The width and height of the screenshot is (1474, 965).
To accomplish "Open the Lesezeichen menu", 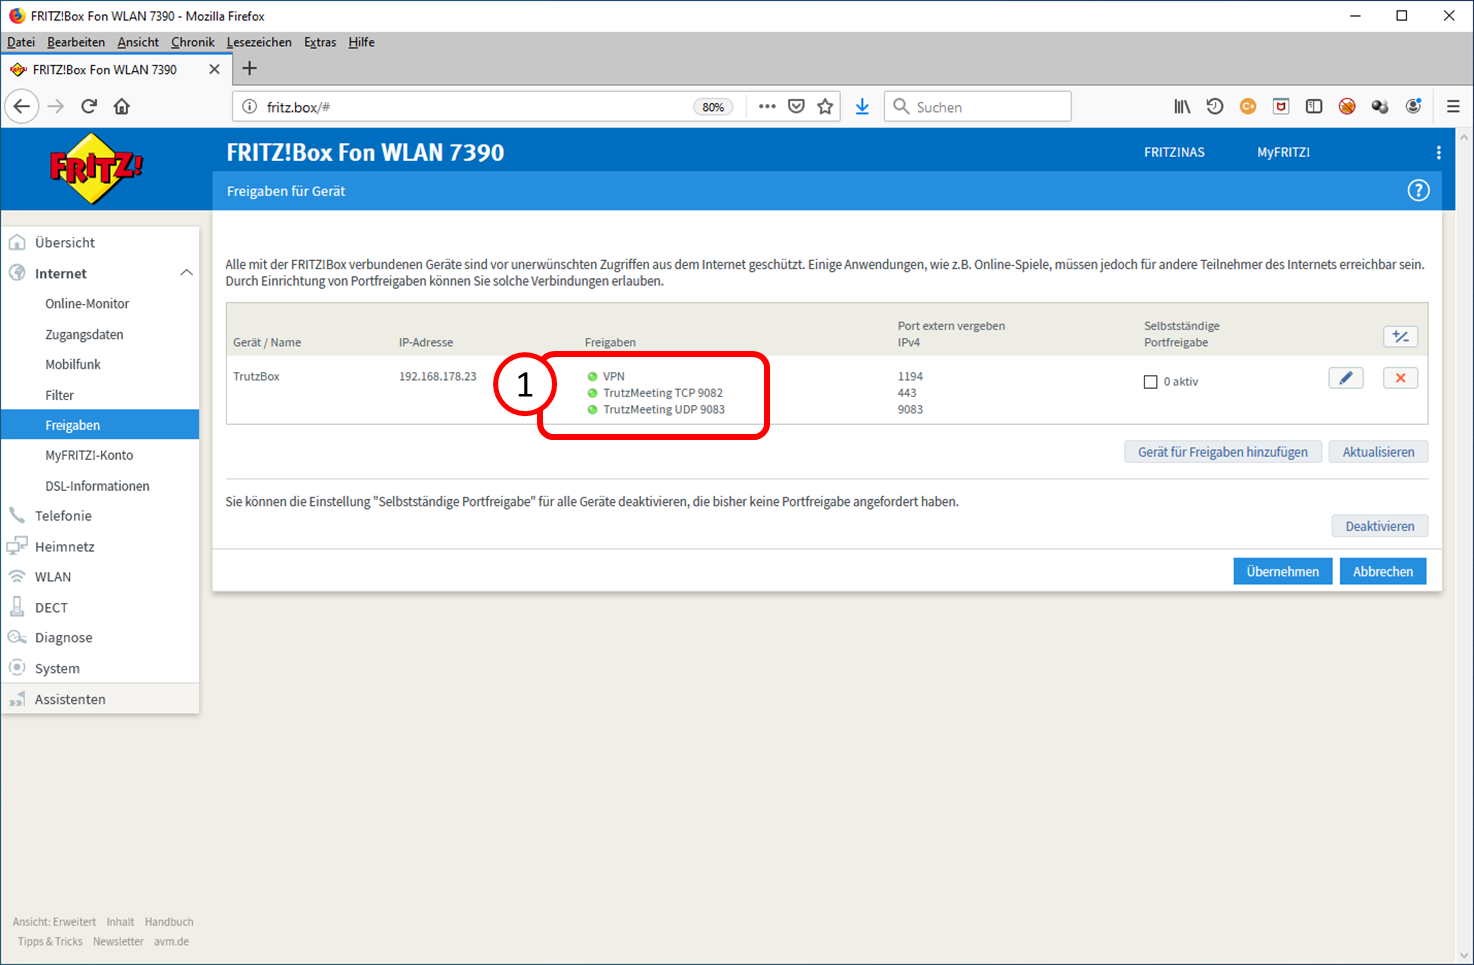I will coord(259,42).
